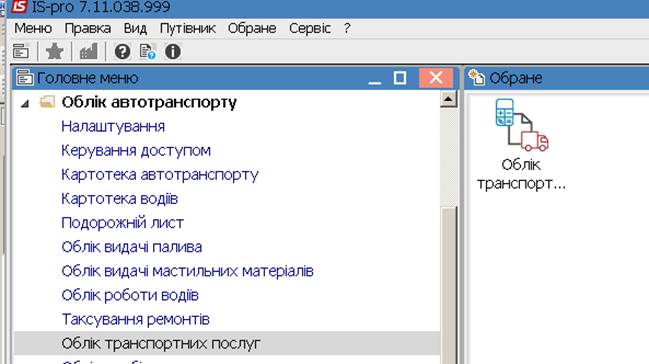Click the Обране panel title text

click(x=516, y=78)
